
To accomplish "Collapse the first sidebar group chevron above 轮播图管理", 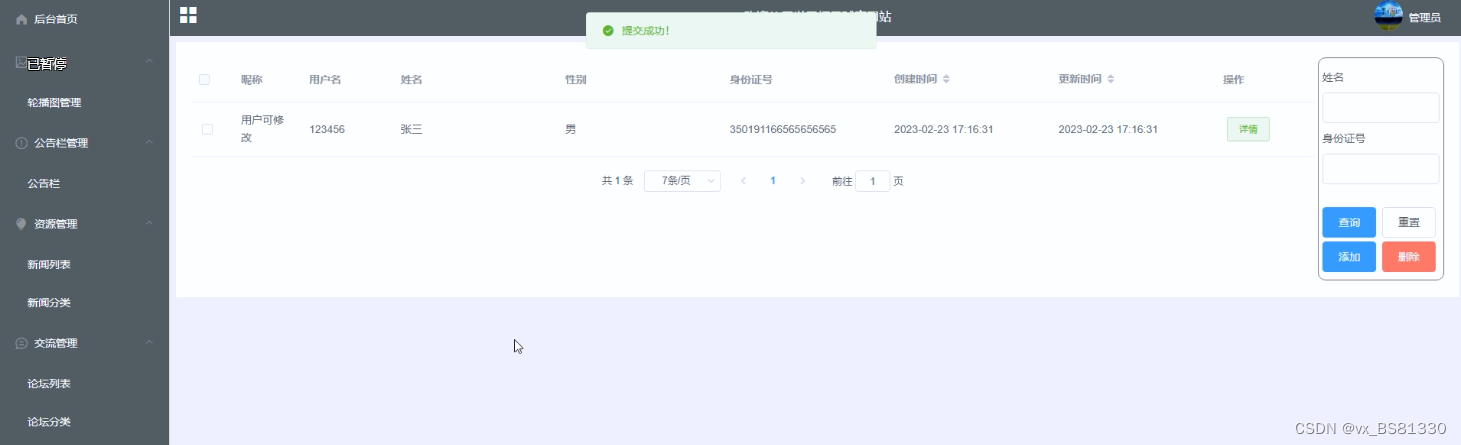I will (149, 62).
